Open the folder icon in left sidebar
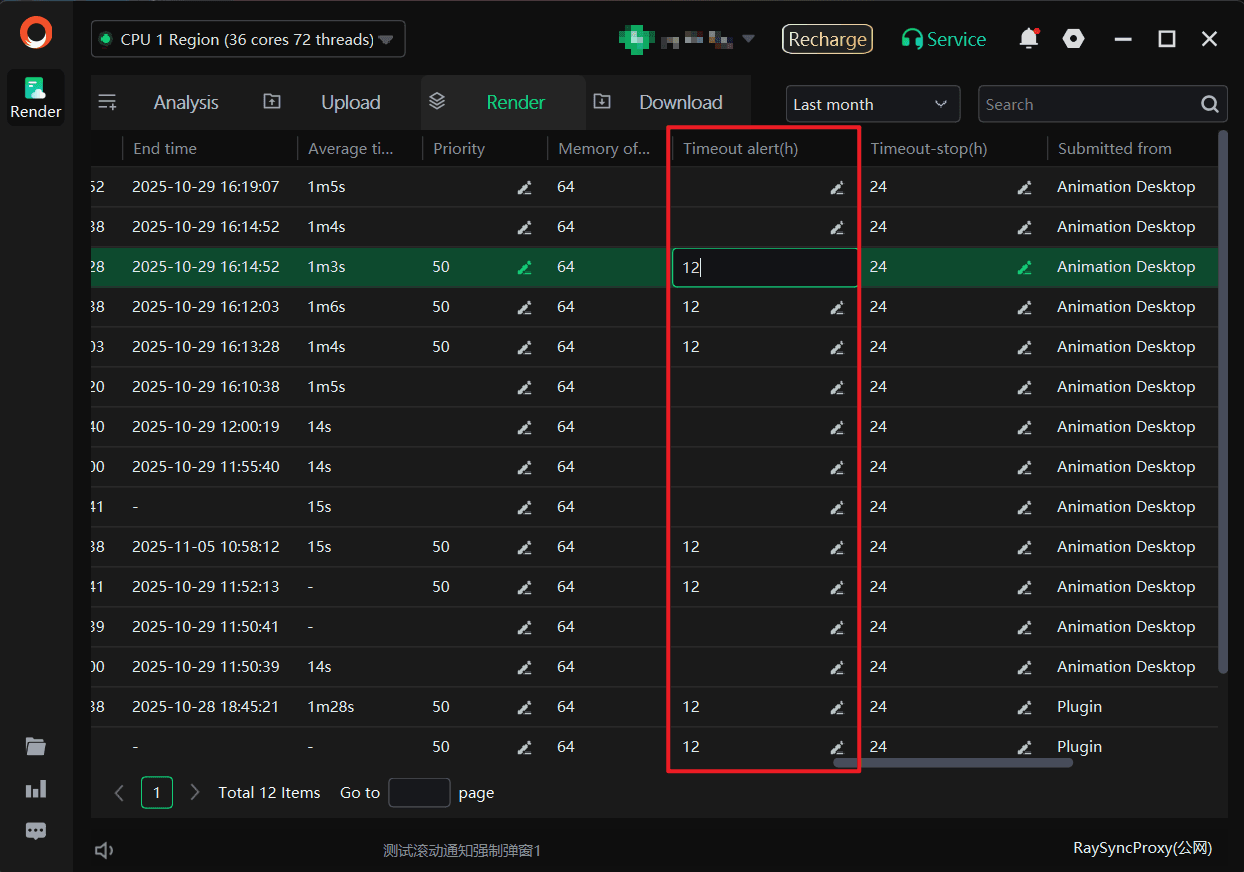Image resolution: width=1244 pixels, height=872 pixels. click(36, 746)
